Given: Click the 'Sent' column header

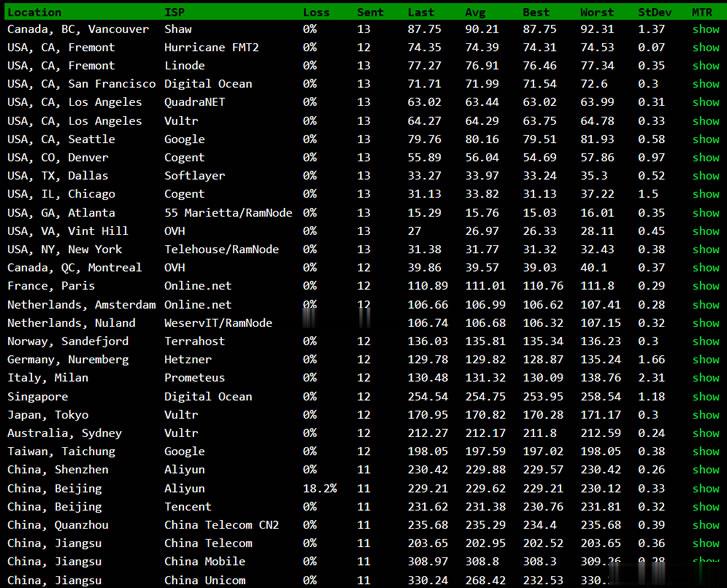Looking at the screenshot, I should click(370, 12).
